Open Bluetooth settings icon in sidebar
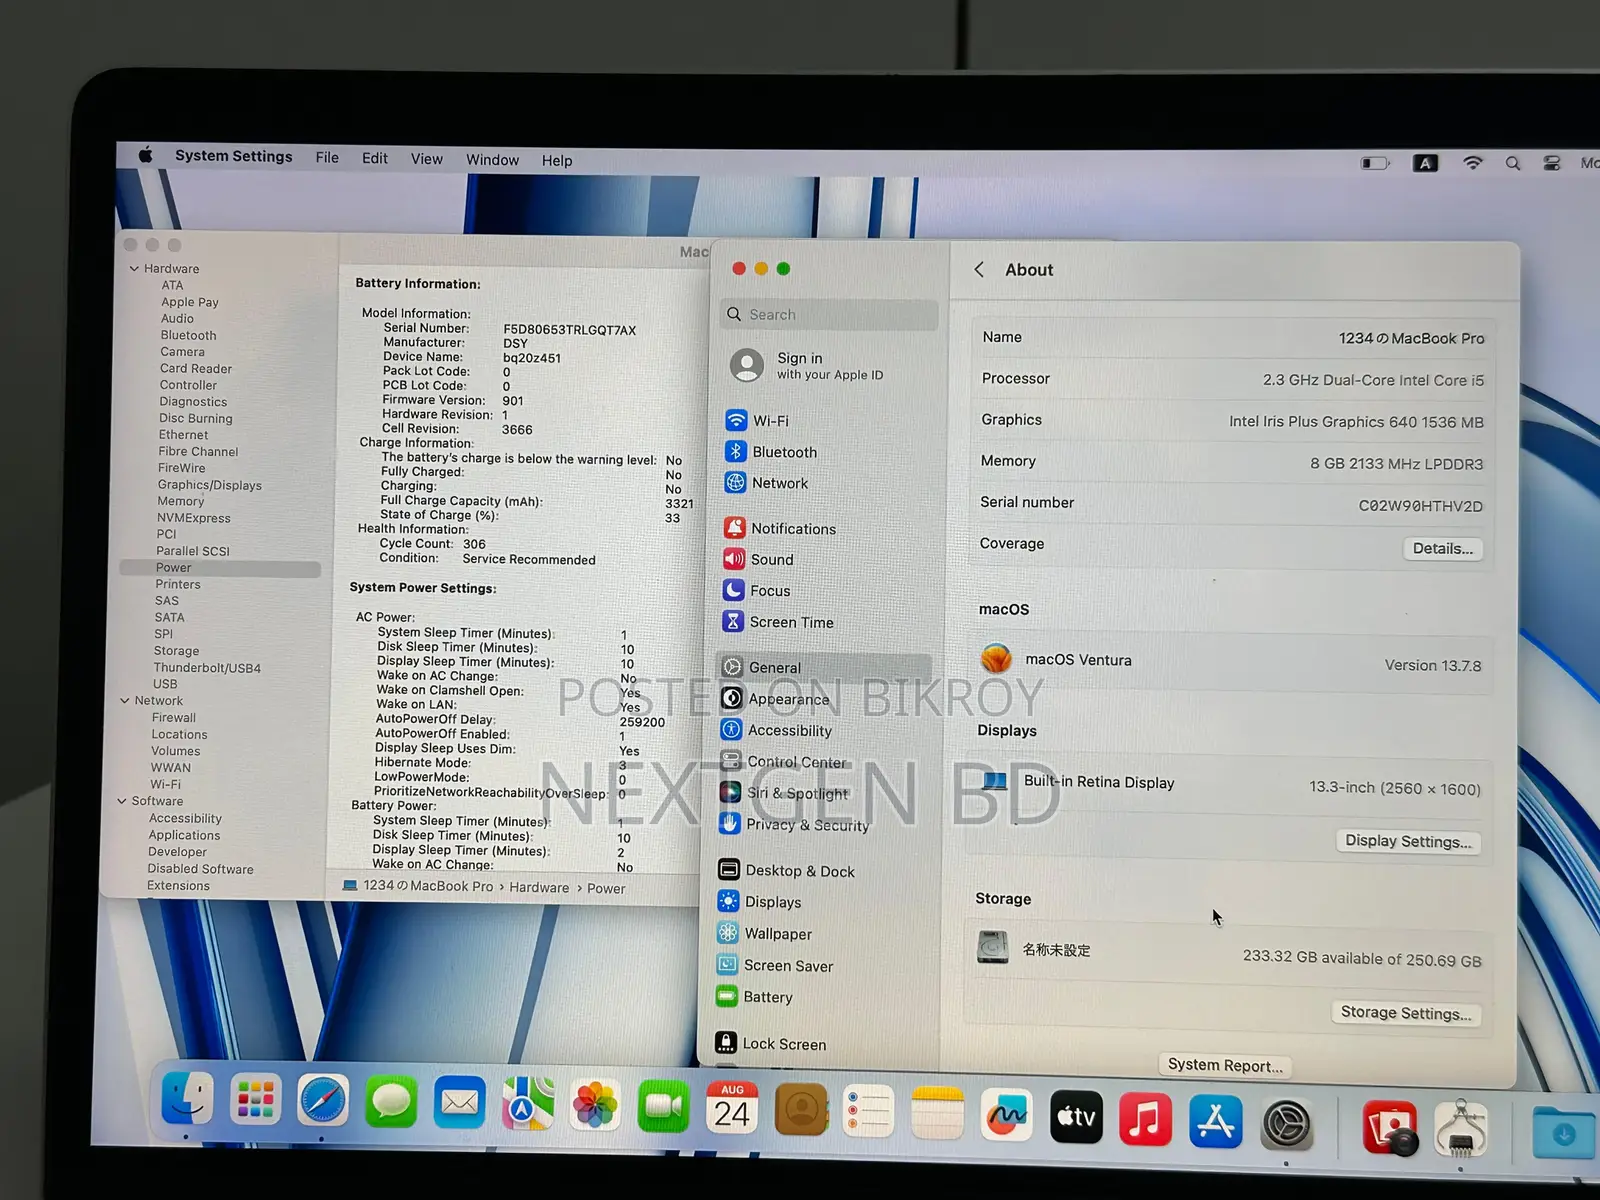The height and width of the screenshot is (1200, 1600). (x=736, y=452)
